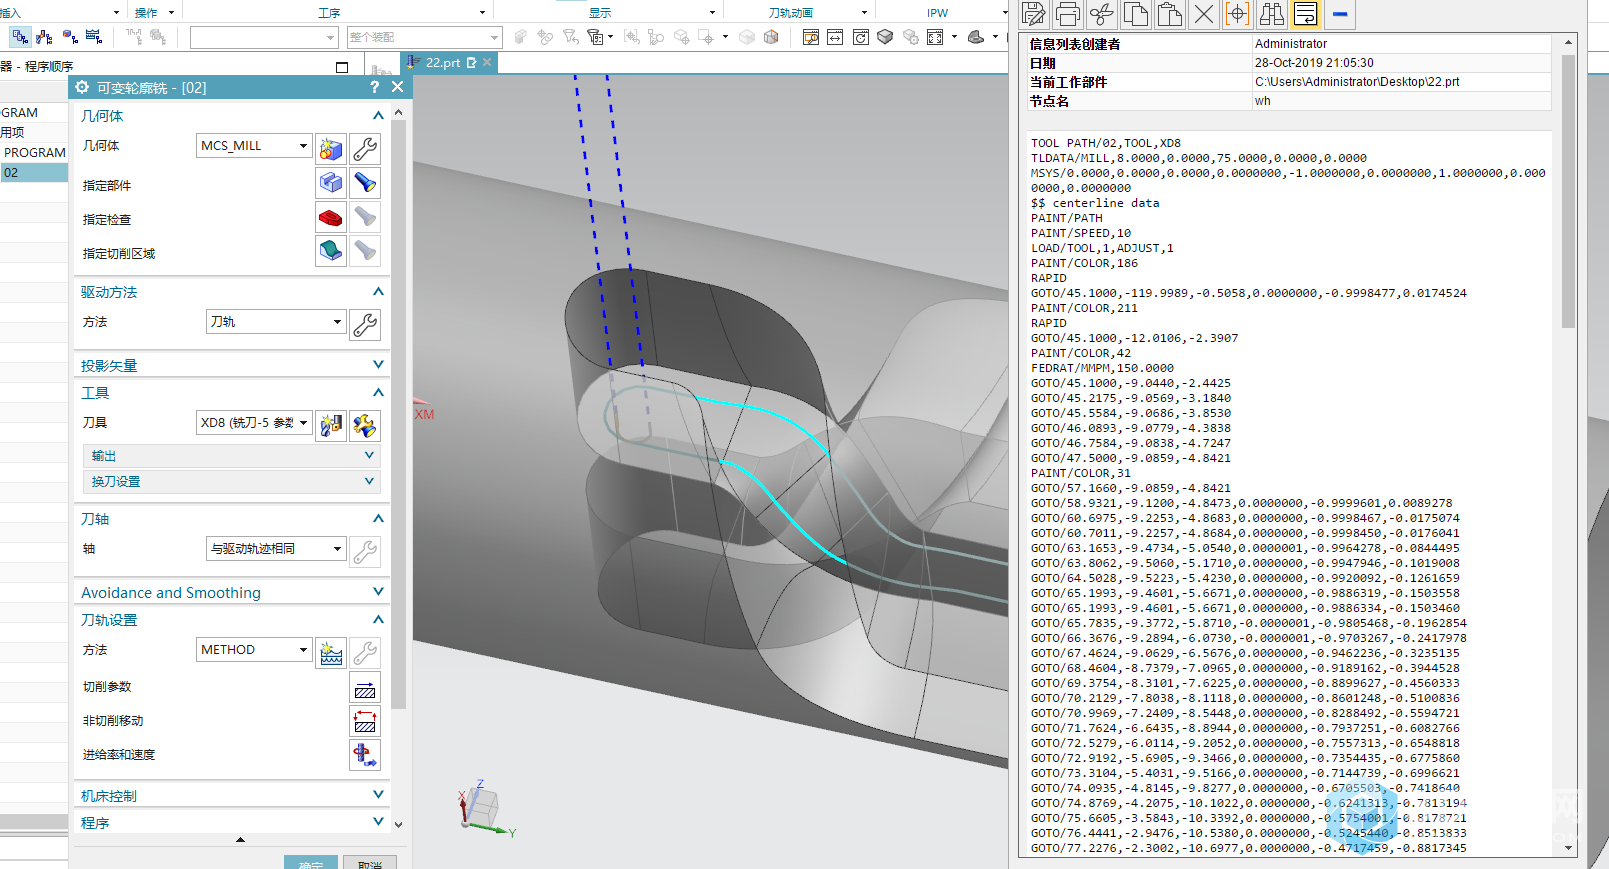The width and height of the screenshot is (1609, 869).
Task: Open Non Cutting Moves (非切削移动) icon
Action: (x=365, y=721)
